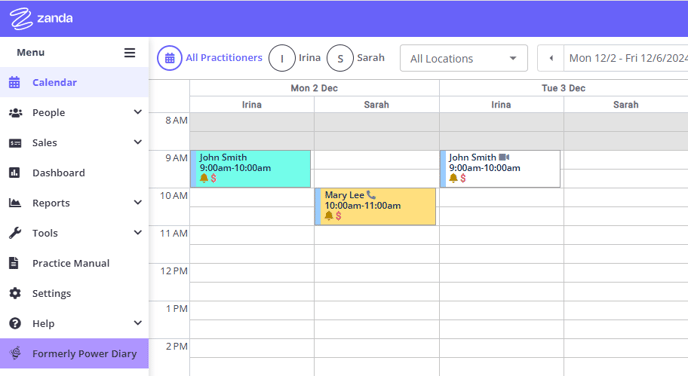Click the Settings gear icon in the sidebar
The height and width of the screenshot is (376, 688).
pos(15,293)
